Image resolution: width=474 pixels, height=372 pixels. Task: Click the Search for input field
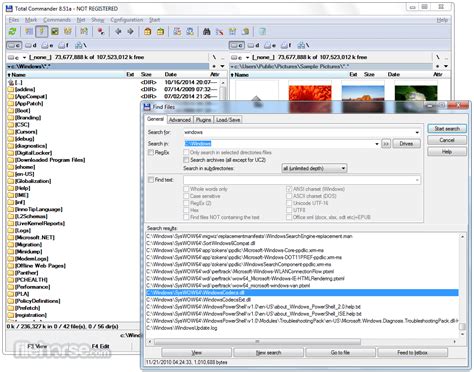coord(301,132)
